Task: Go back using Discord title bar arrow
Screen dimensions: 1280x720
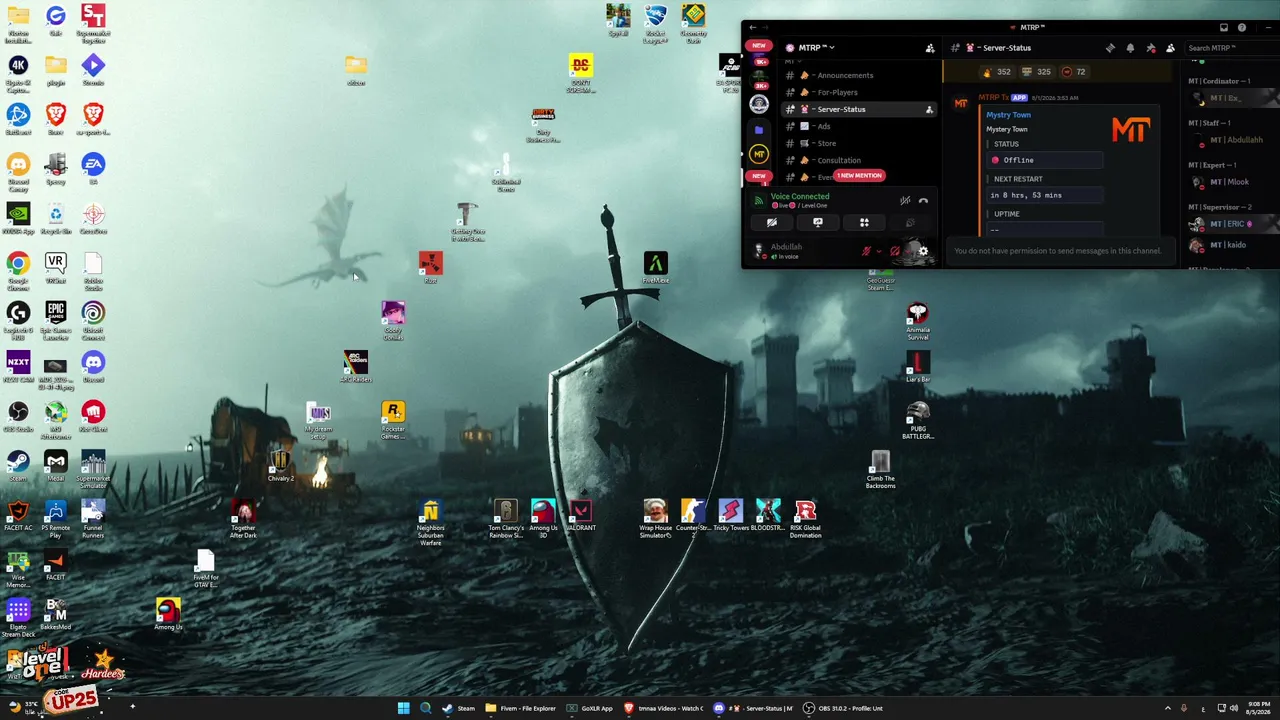Action: click(753, 28)
